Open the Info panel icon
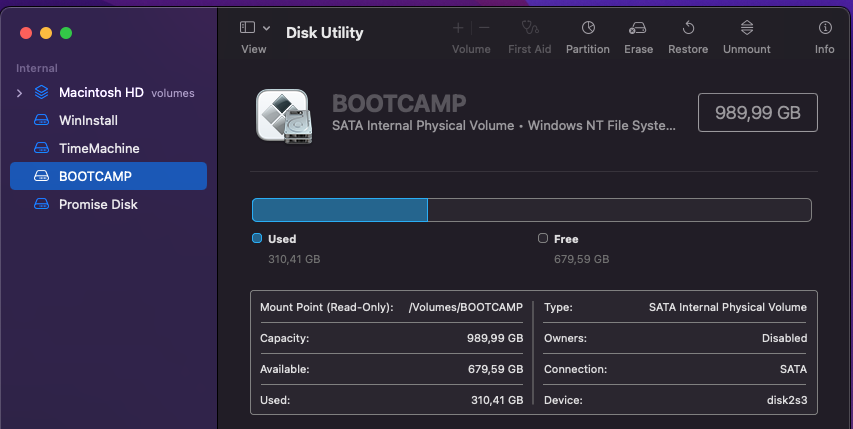Screen dimensions: 853x429 click(825, 27)
